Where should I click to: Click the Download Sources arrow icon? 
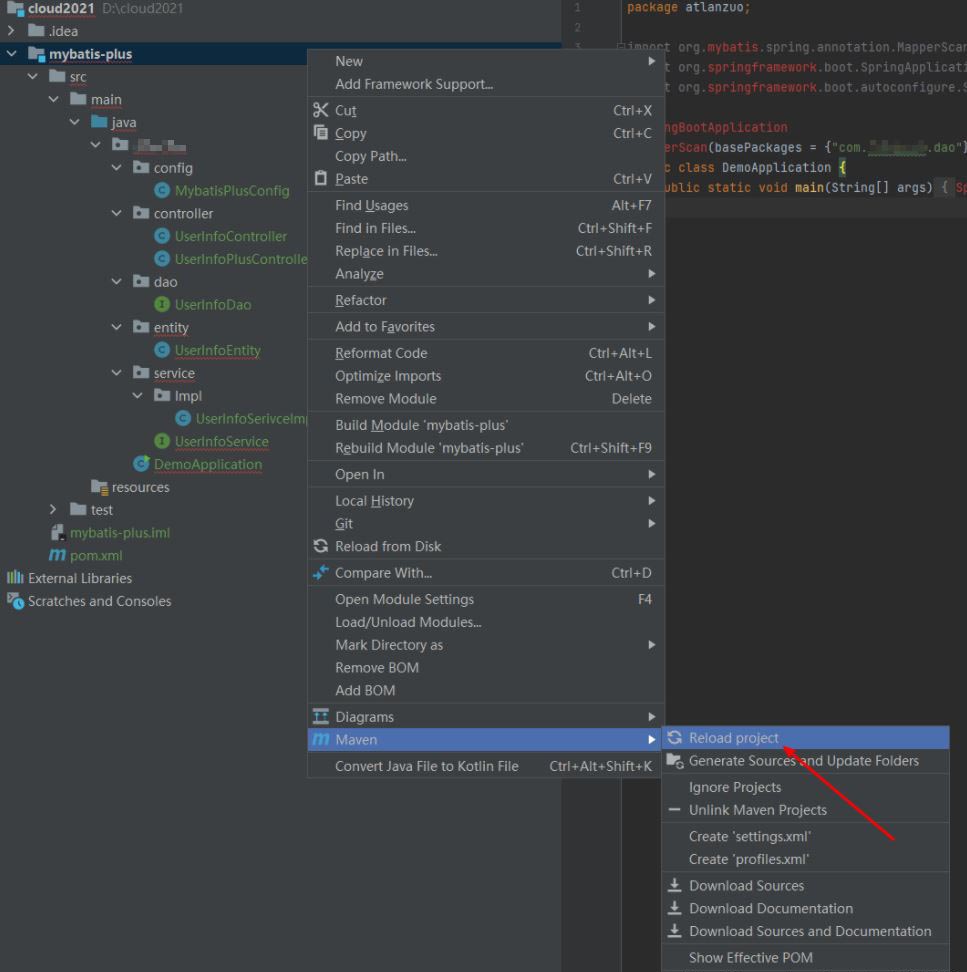click(675, 886)
